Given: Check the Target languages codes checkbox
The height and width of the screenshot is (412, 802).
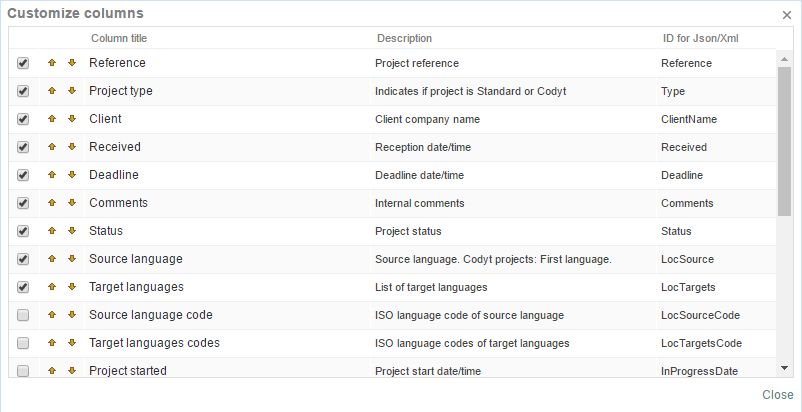Looking at the screenshot, I should tap(23, 343).
